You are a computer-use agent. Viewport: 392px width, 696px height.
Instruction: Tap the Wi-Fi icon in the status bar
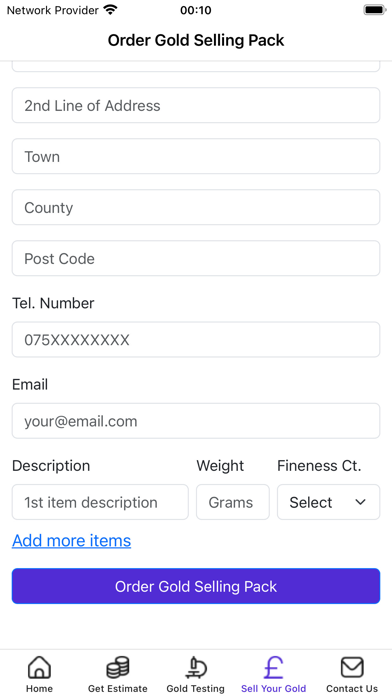point(110,10)
